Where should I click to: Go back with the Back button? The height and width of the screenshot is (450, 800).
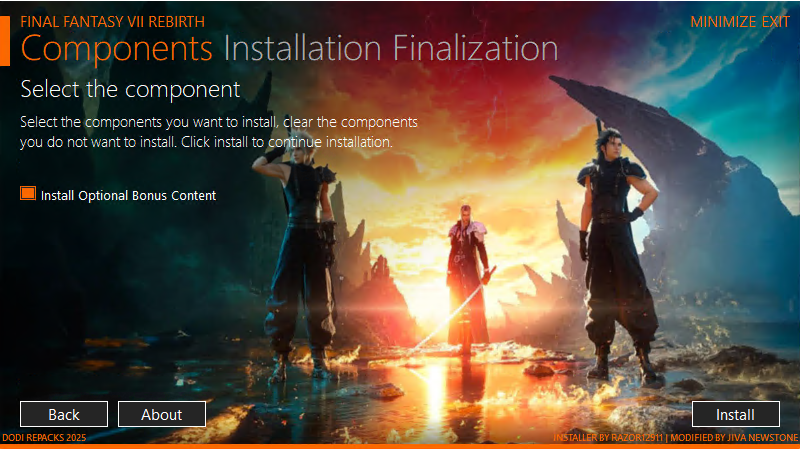(64, 414)
